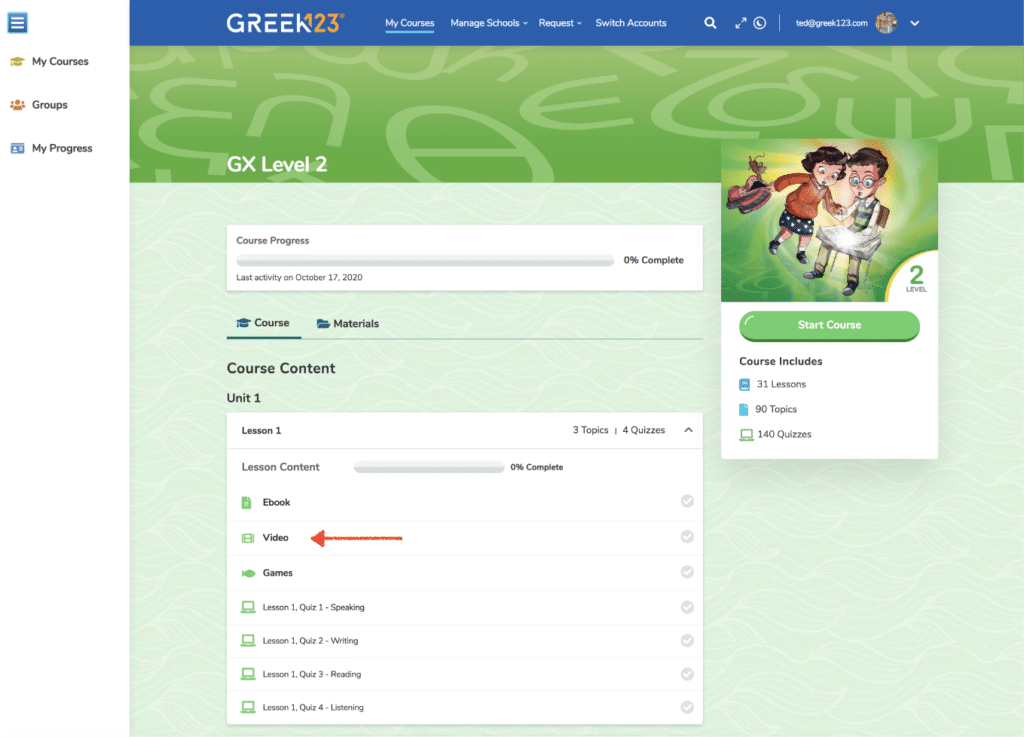Expand the account menu chevron
The width and height of the screenshot is (1024, 737).
pyautogui.click(x=915, y=24)
